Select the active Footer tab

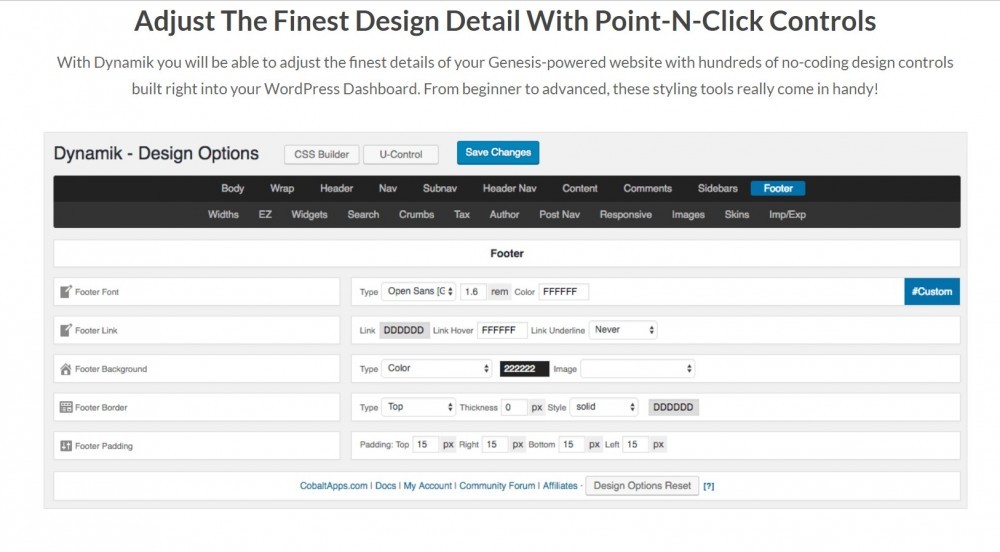coord(778,189)
